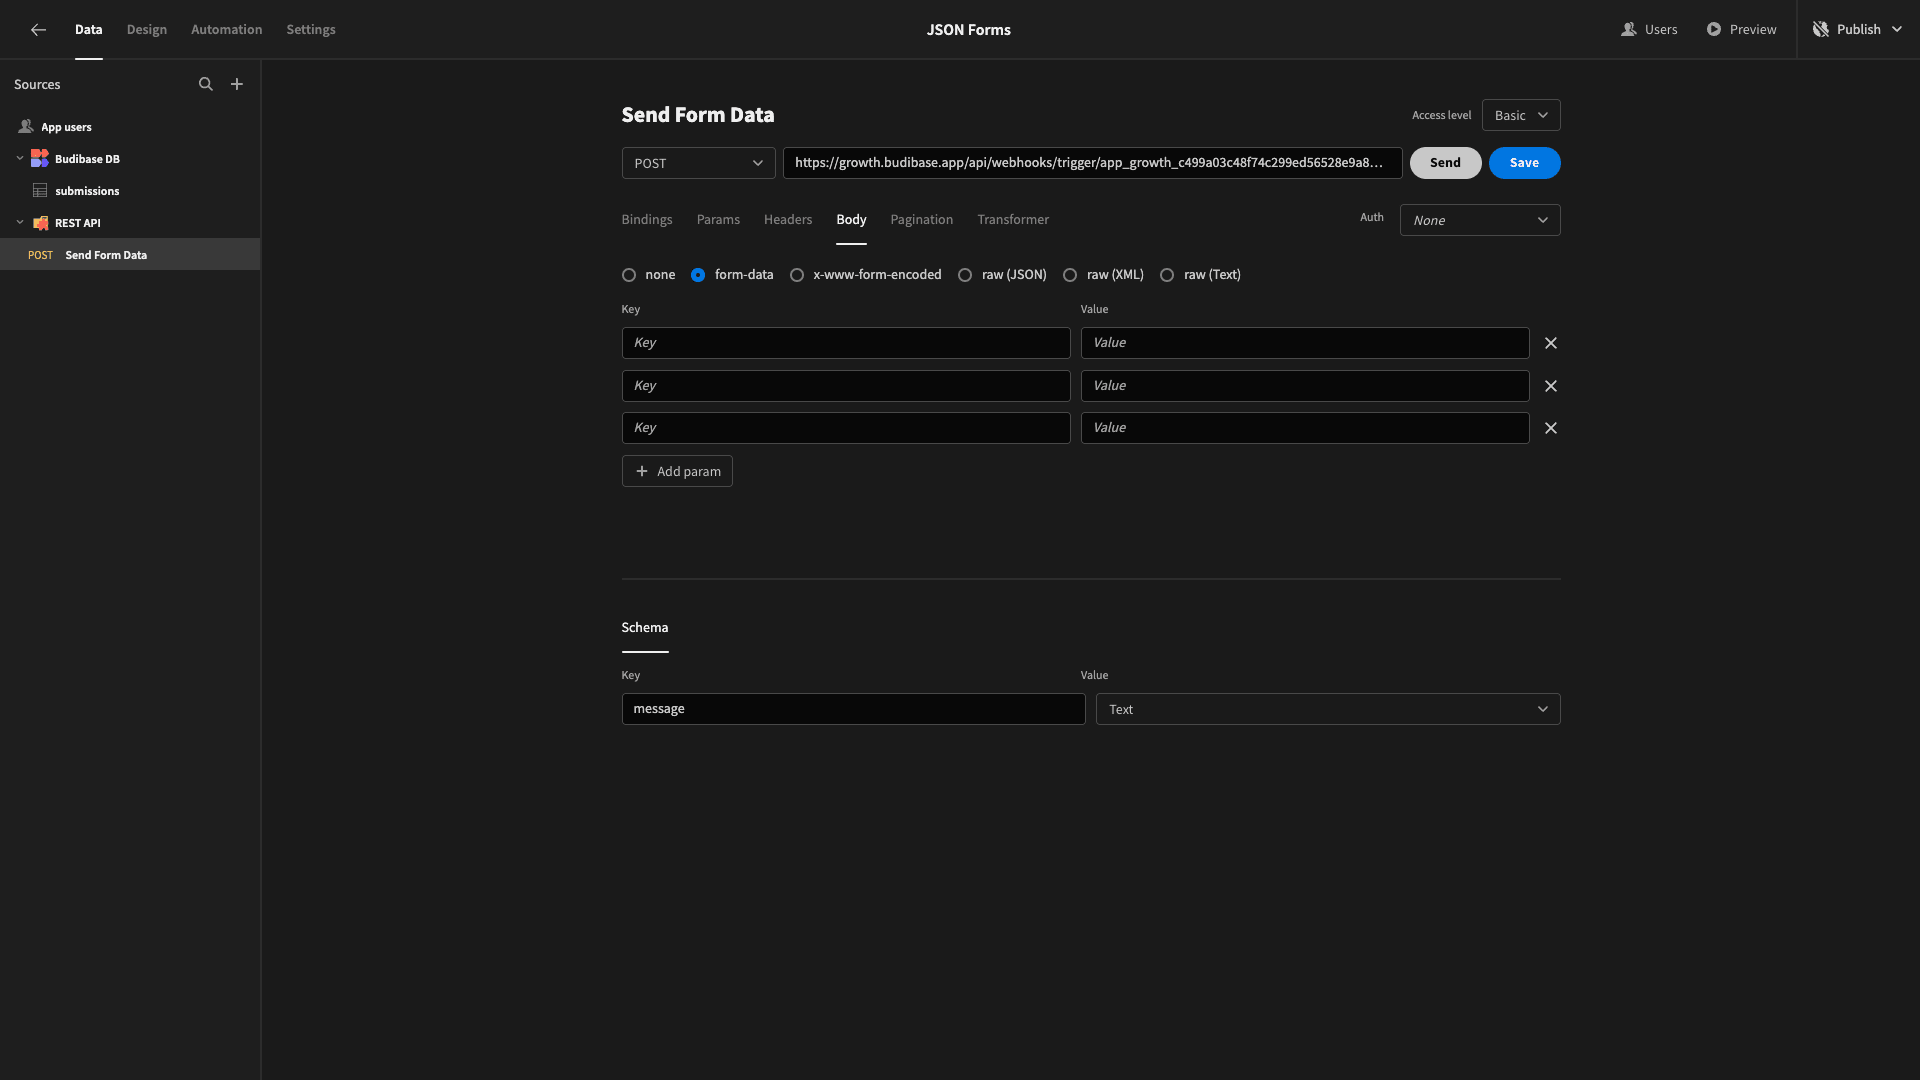Click the request URL field
Screen dimensions: 1920x1080
(1092, 163)
